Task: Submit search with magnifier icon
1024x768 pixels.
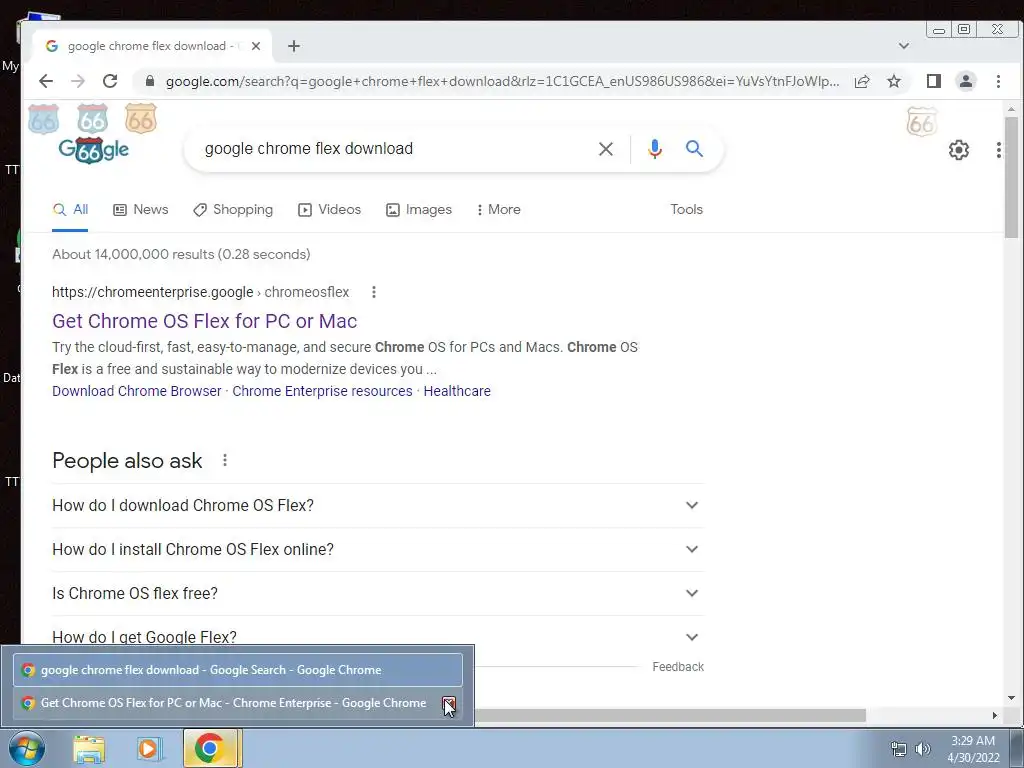Action: pyautogui.click(x=694, y=149)
